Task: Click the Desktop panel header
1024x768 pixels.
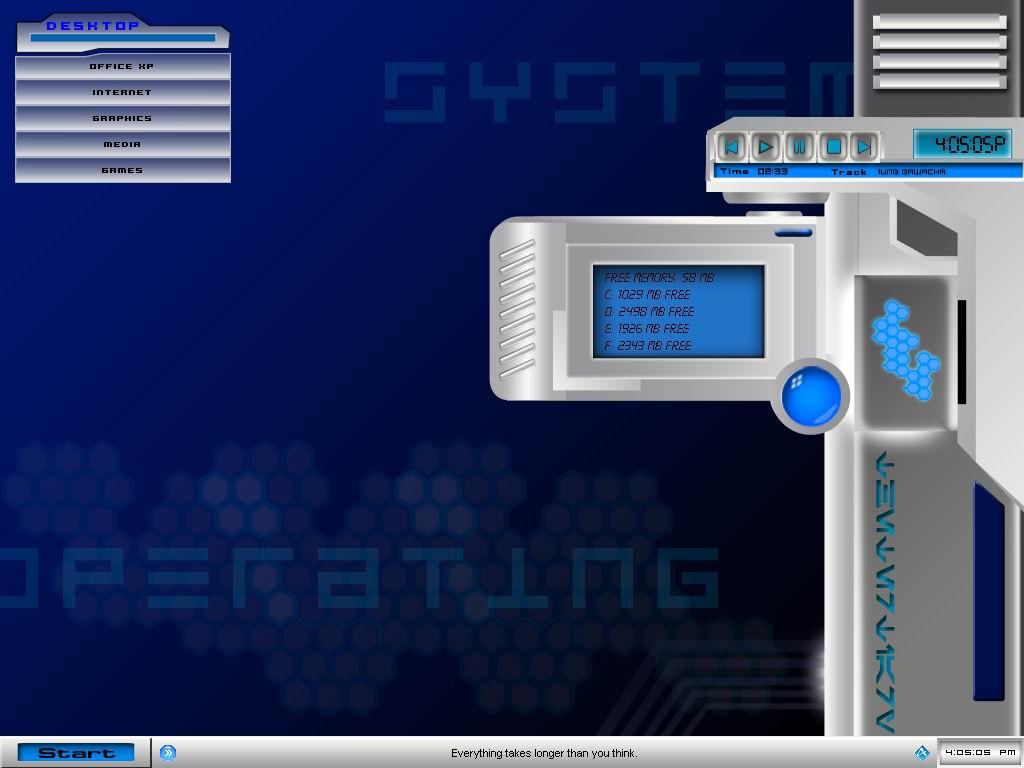Action: click(x=123, y=33)
